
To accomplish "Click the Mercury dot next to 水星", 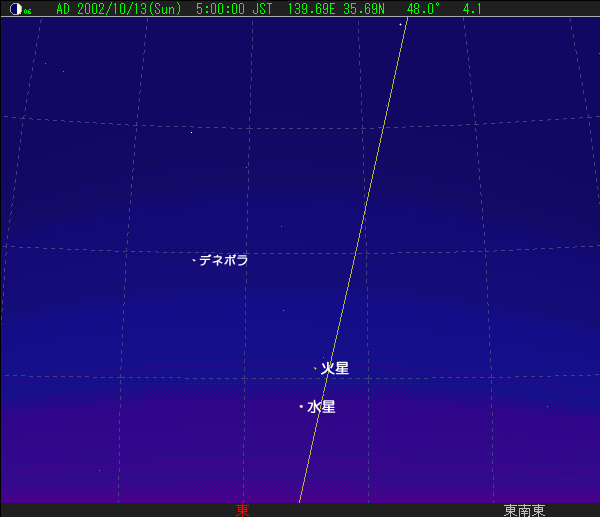I will (301, 406).
